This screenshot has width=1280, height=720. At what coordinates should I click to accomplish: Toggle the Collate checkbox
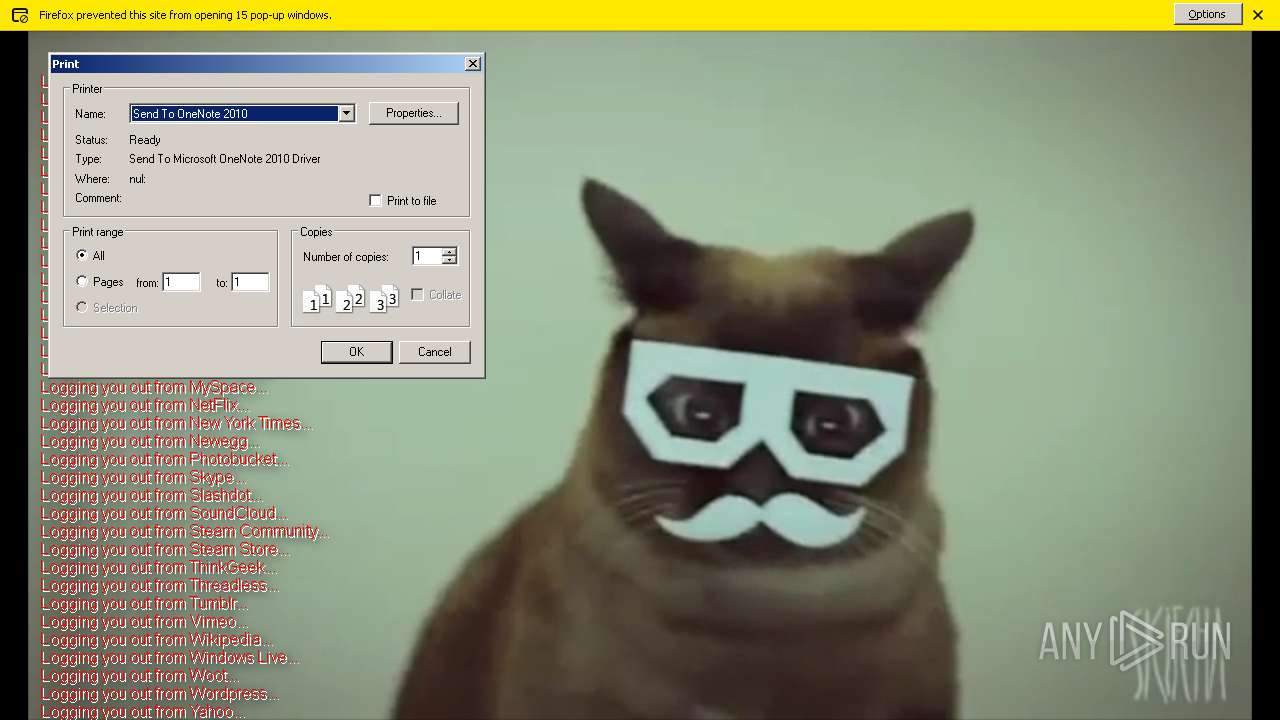click(417, 294)
